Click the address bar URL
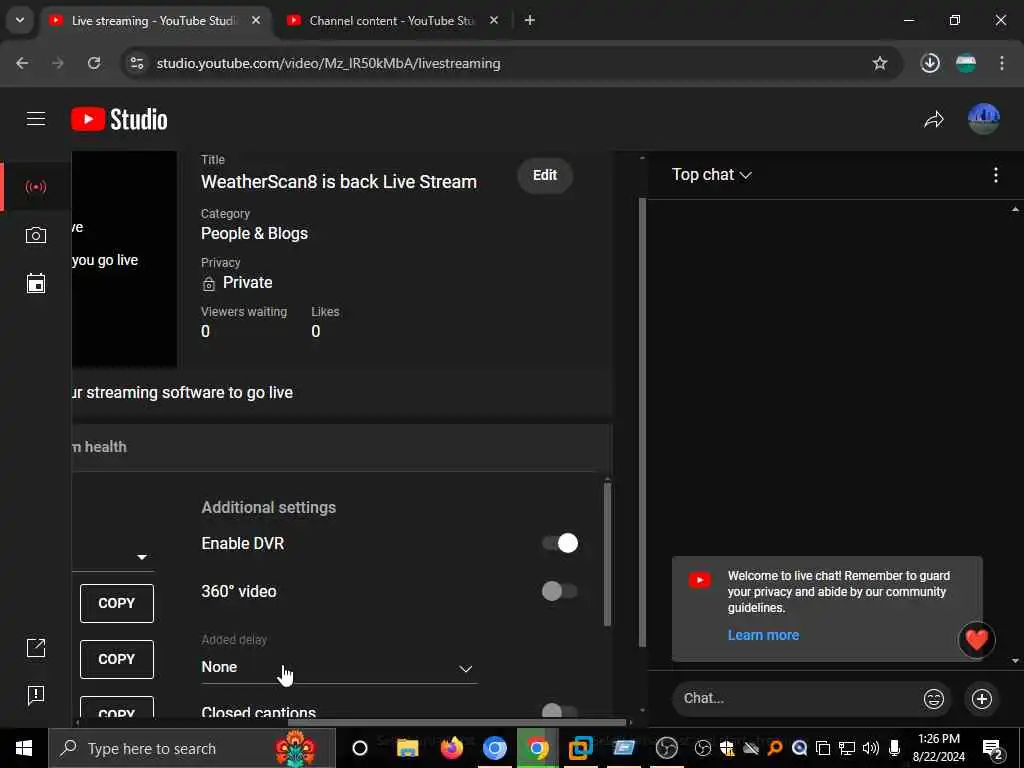 (328, 63)
